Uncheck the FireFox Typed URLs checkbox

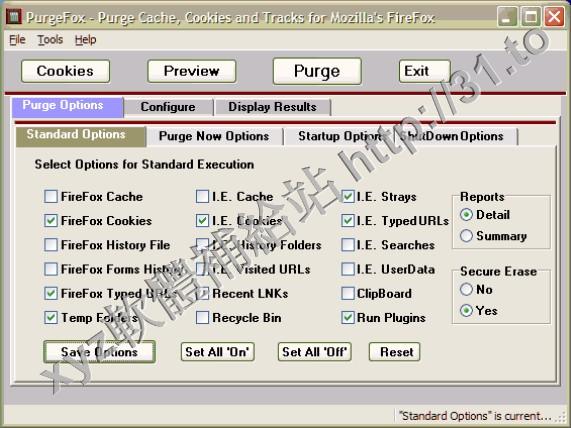point(51,294)
